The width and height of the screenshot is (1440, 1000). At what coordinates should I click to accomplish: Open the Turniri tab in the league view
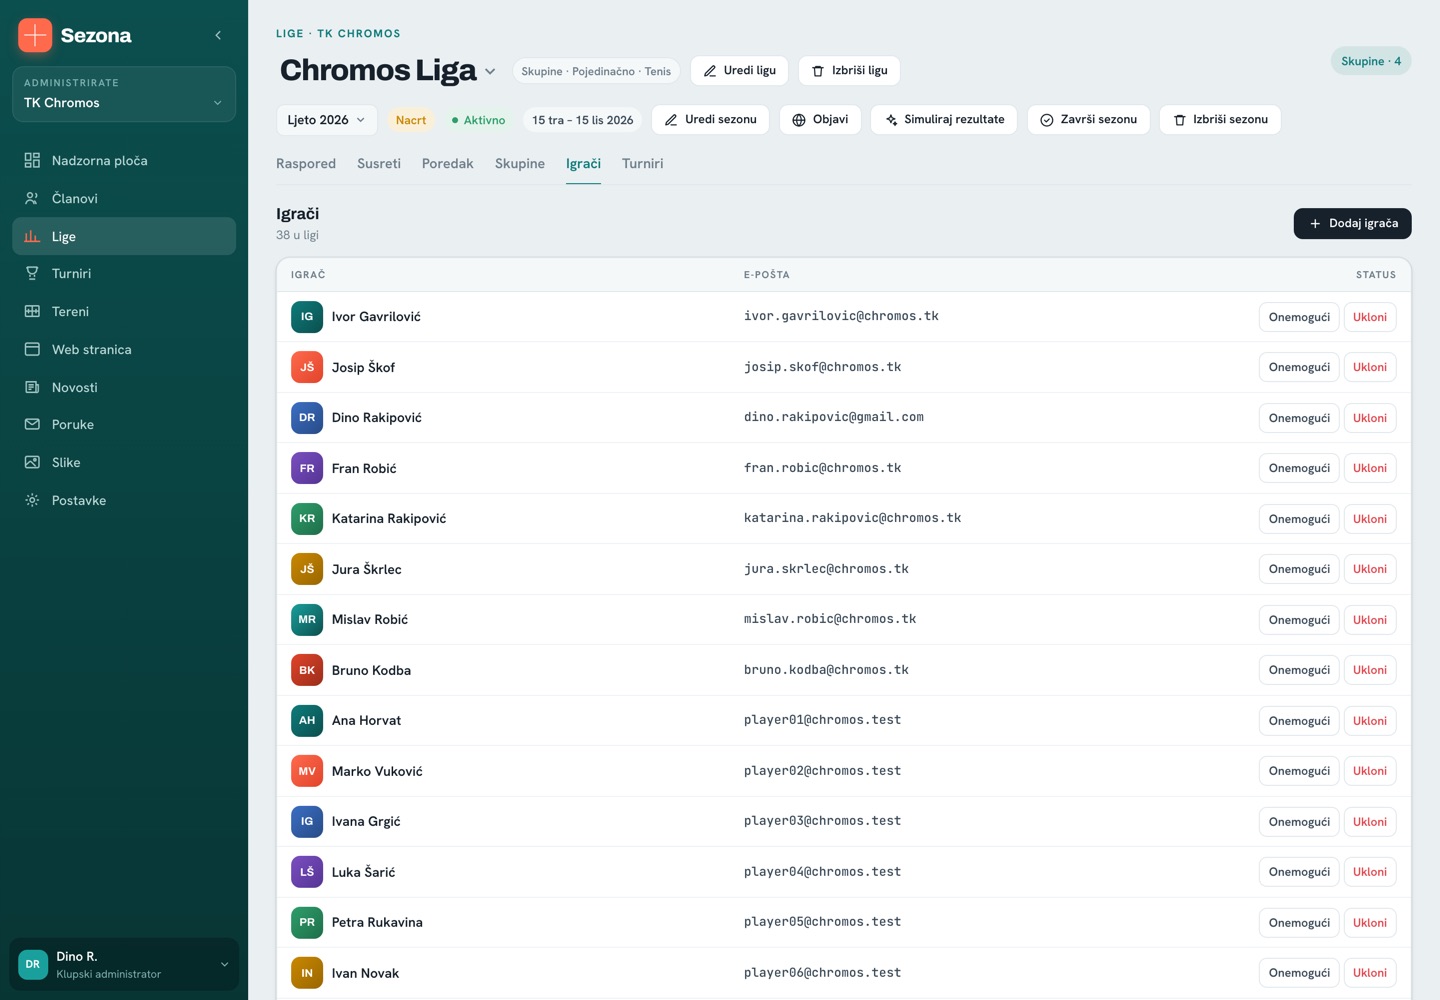point(643,164)
